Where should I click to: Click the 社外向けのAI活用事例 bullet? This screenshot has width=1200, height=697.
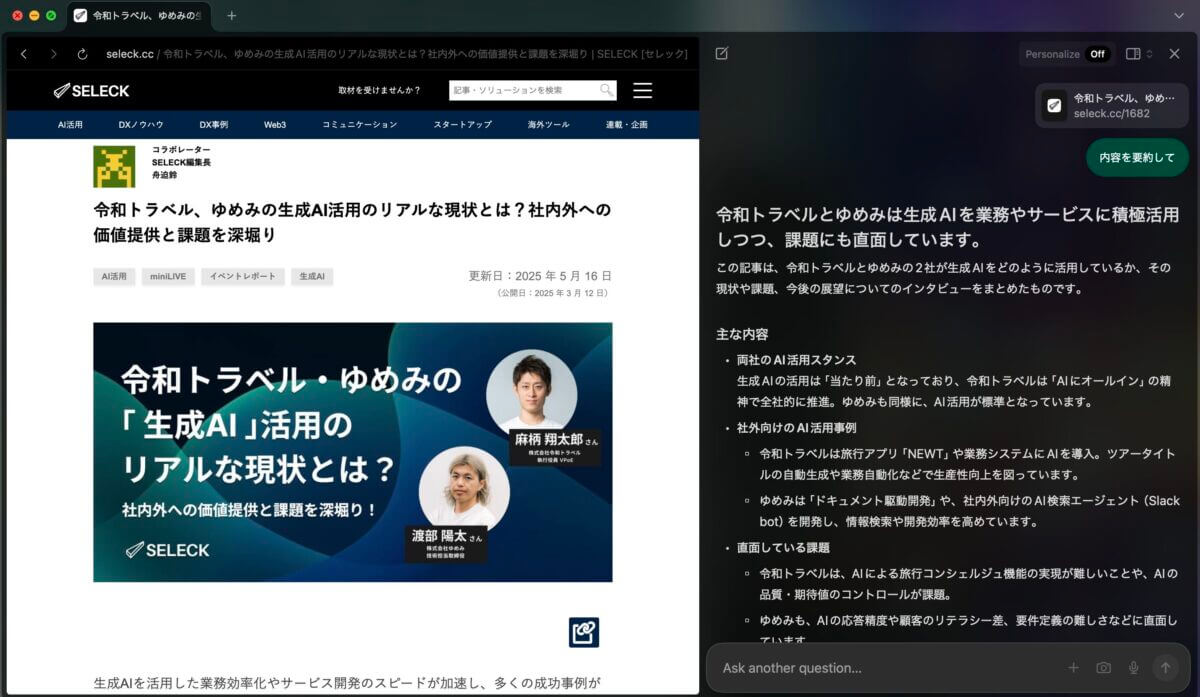coord(796,428)
